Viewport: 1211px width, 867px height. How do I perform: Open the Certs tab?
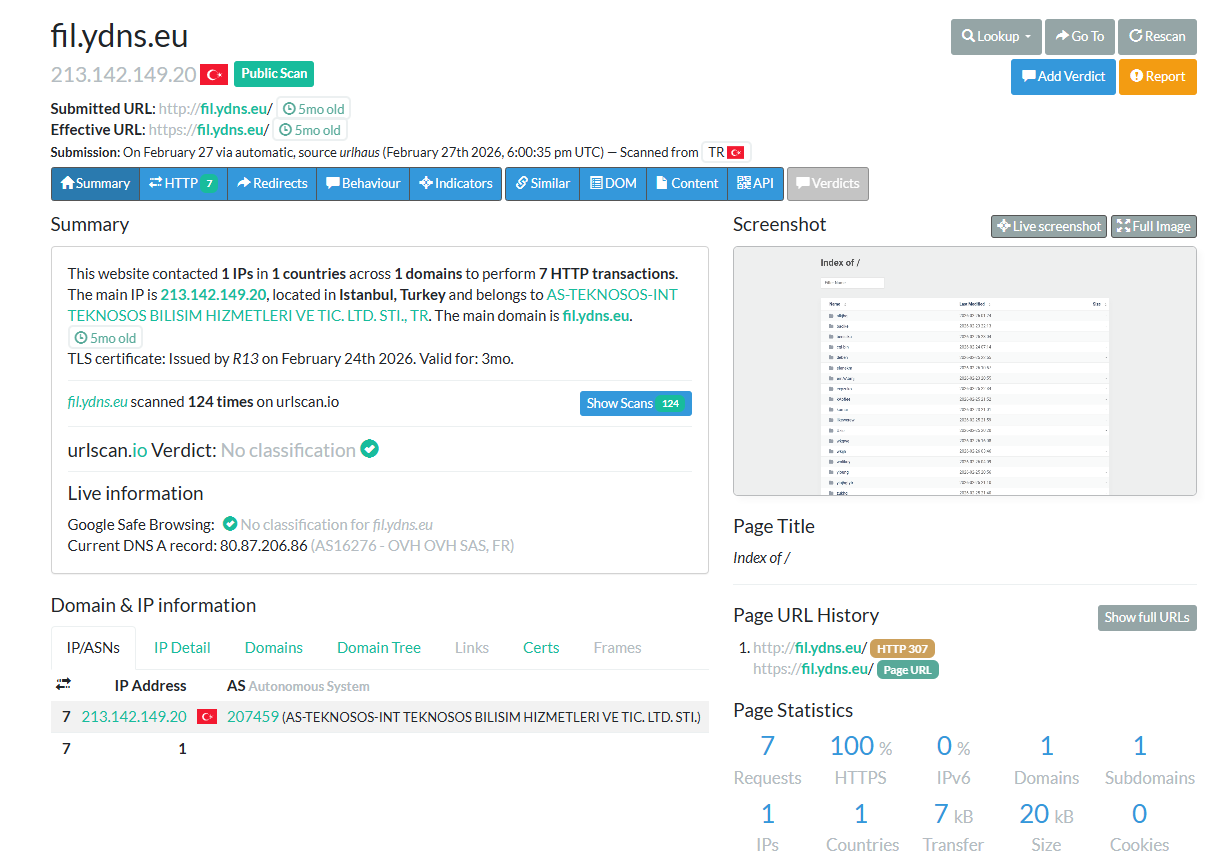pos(541,647)
